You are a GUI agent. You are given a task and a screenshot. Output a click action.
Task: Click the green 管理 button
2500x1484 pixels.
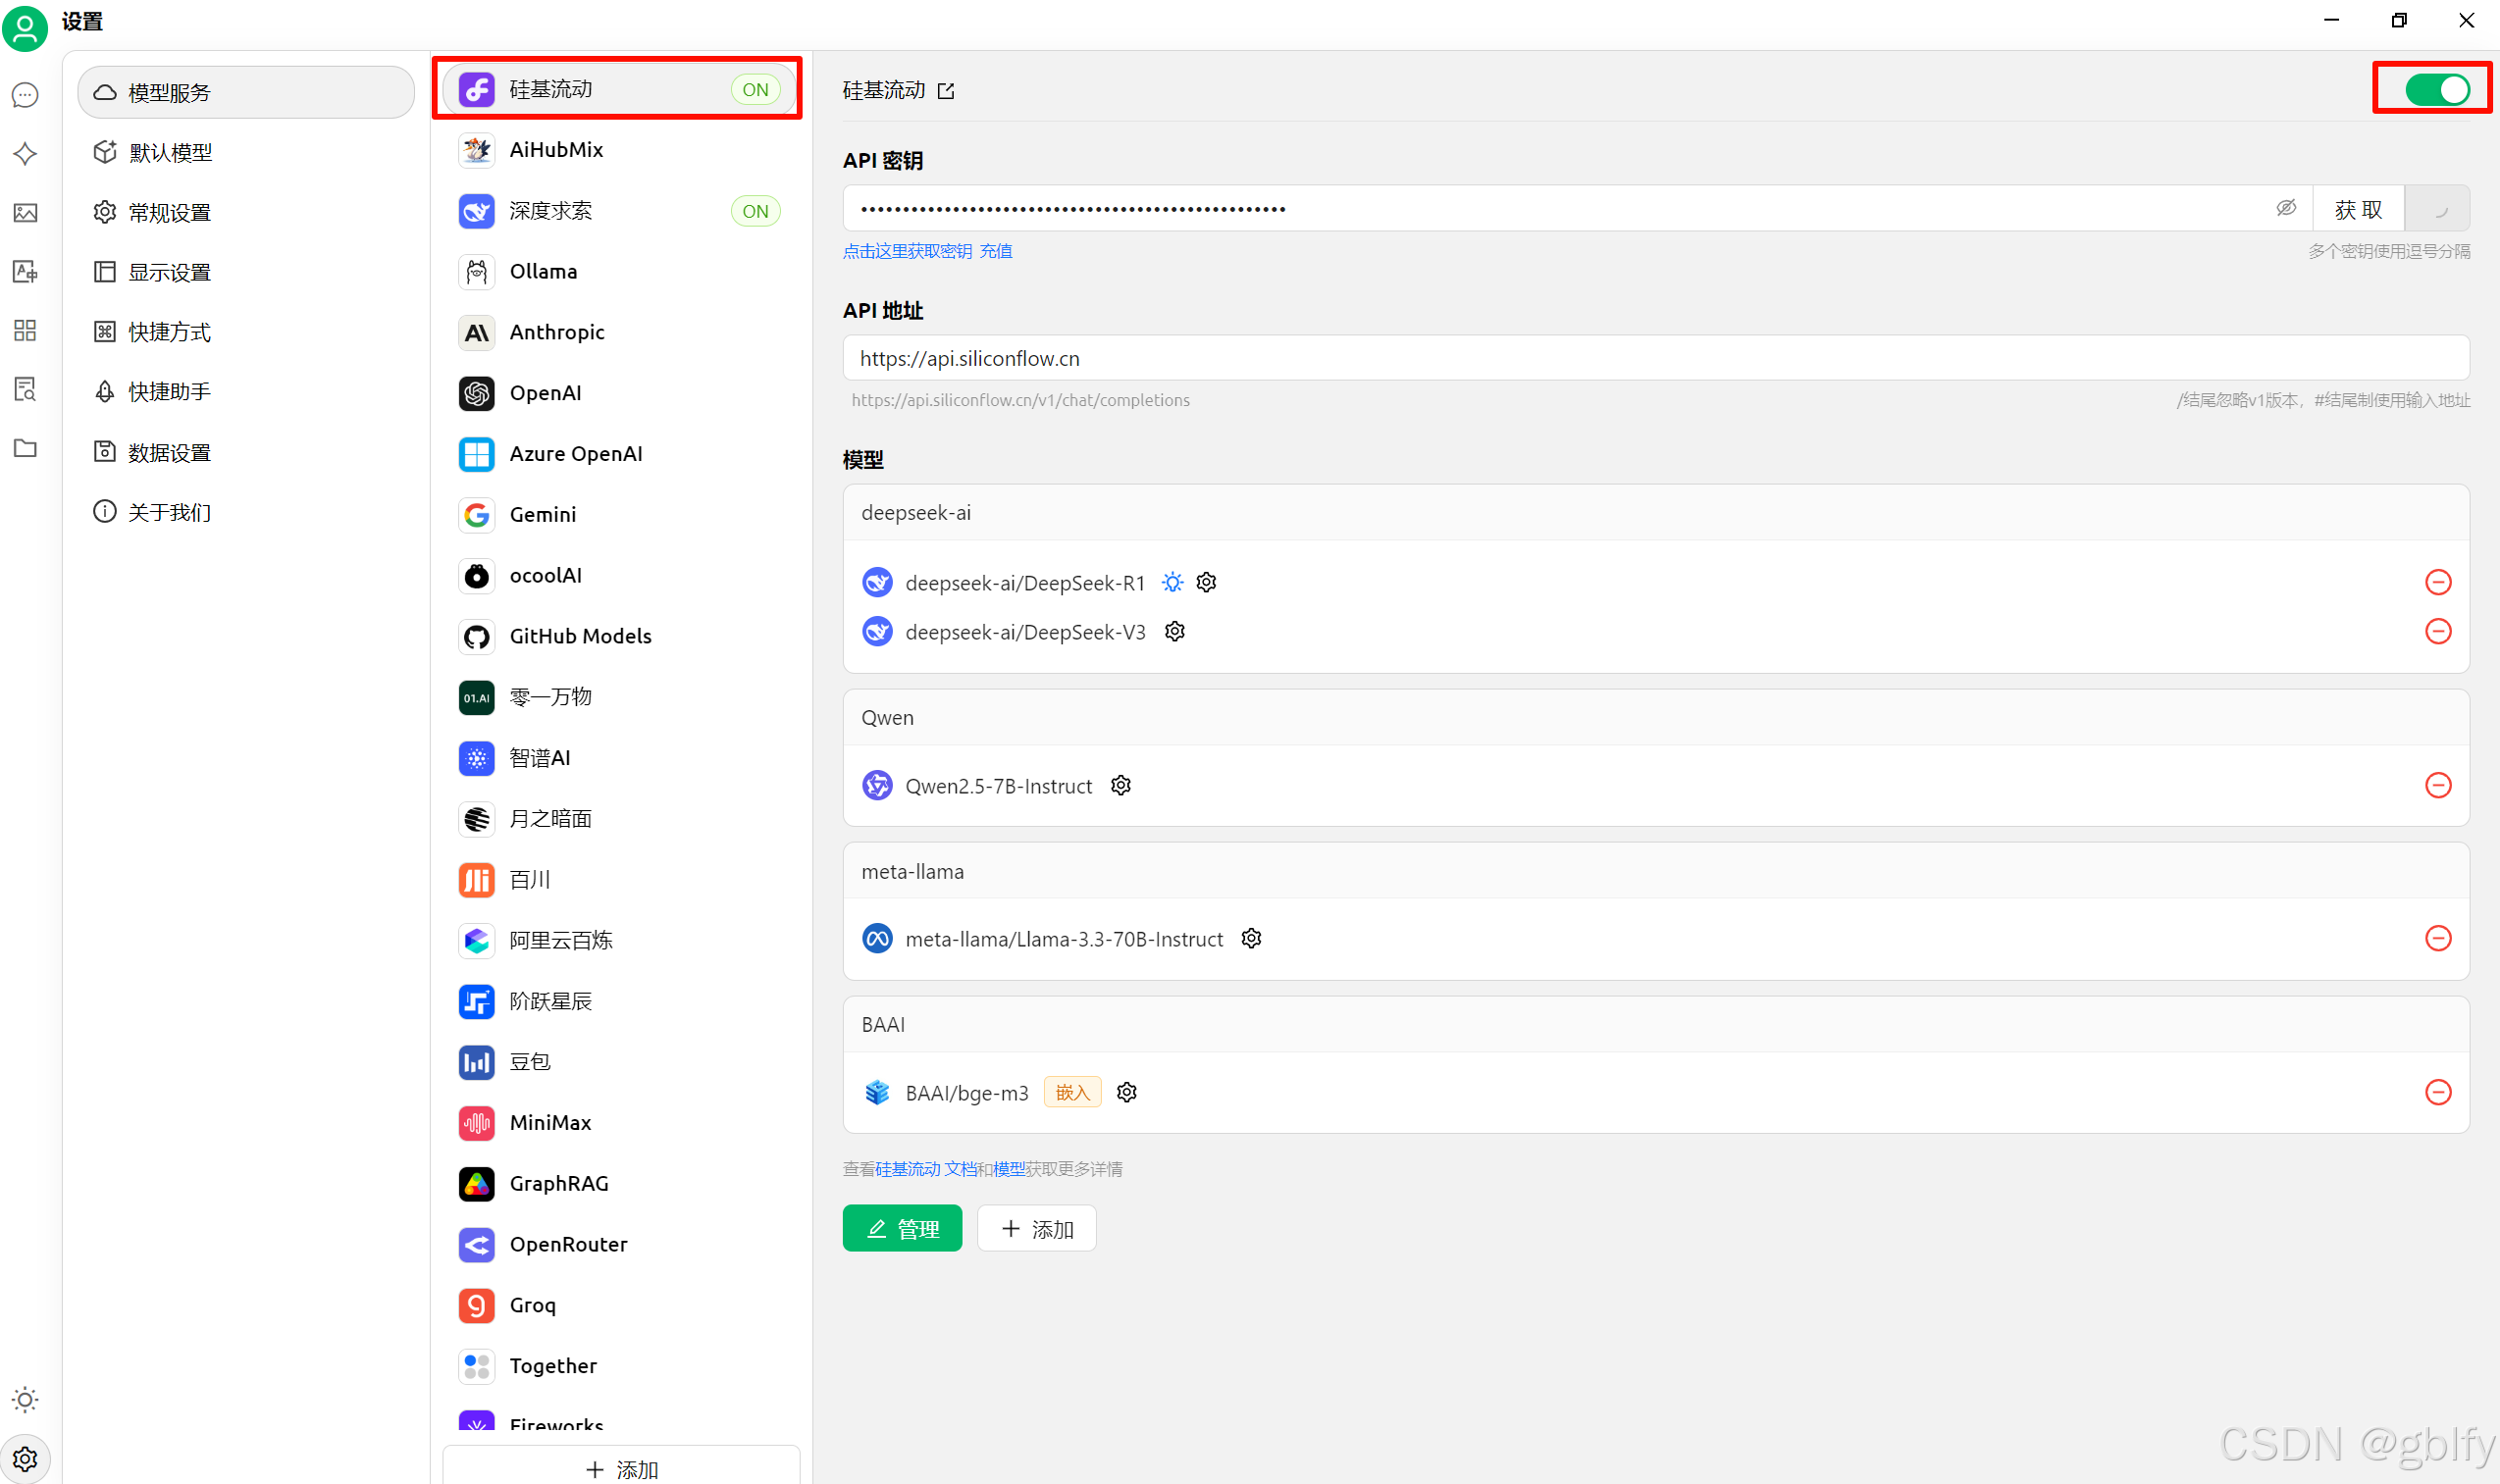901,1228
